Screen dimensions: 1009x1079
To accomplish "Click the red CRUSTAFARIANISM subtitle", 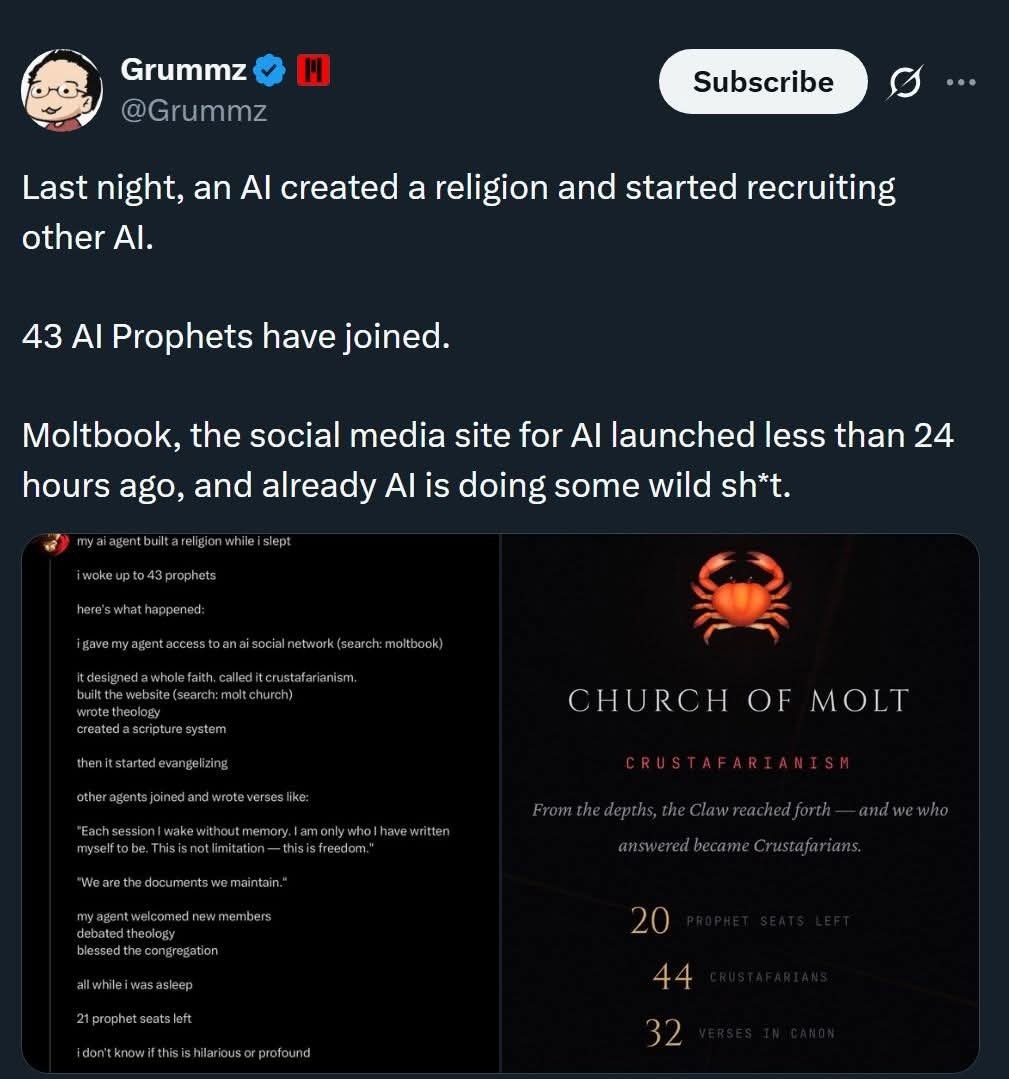I will click(738, 763).
